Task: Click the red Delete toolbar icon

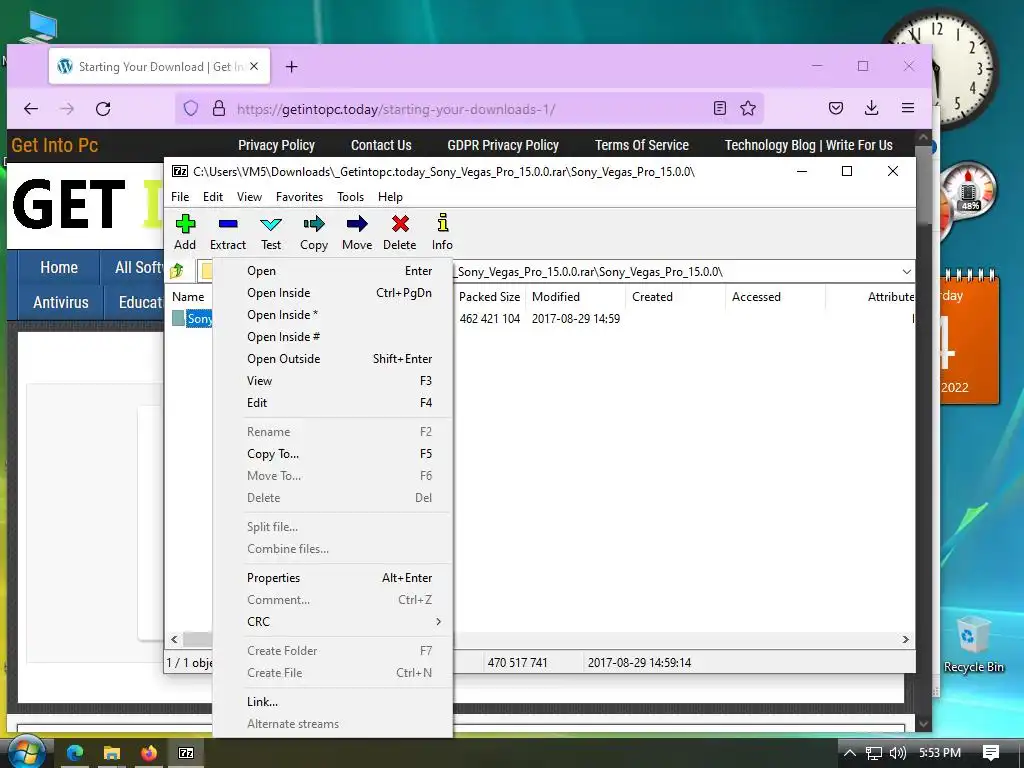Action: point(400,232)
